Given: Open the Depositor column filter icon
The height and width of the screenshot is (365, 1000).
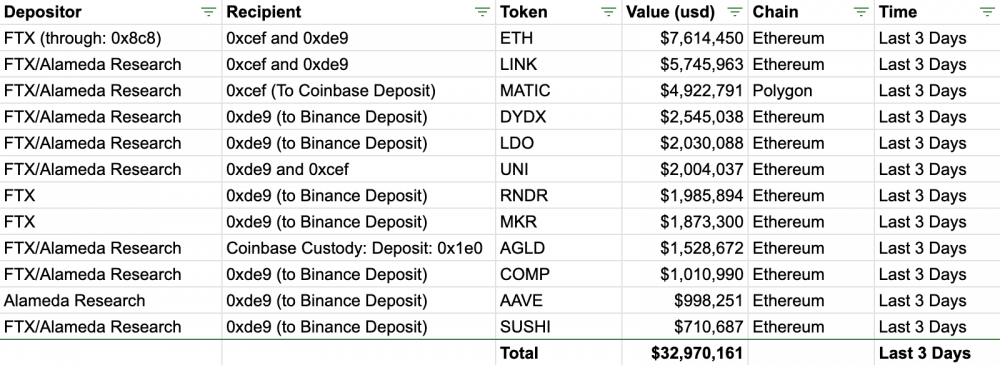Looking at the screenshot, I should pyautogui.click(x=208, y=12).
